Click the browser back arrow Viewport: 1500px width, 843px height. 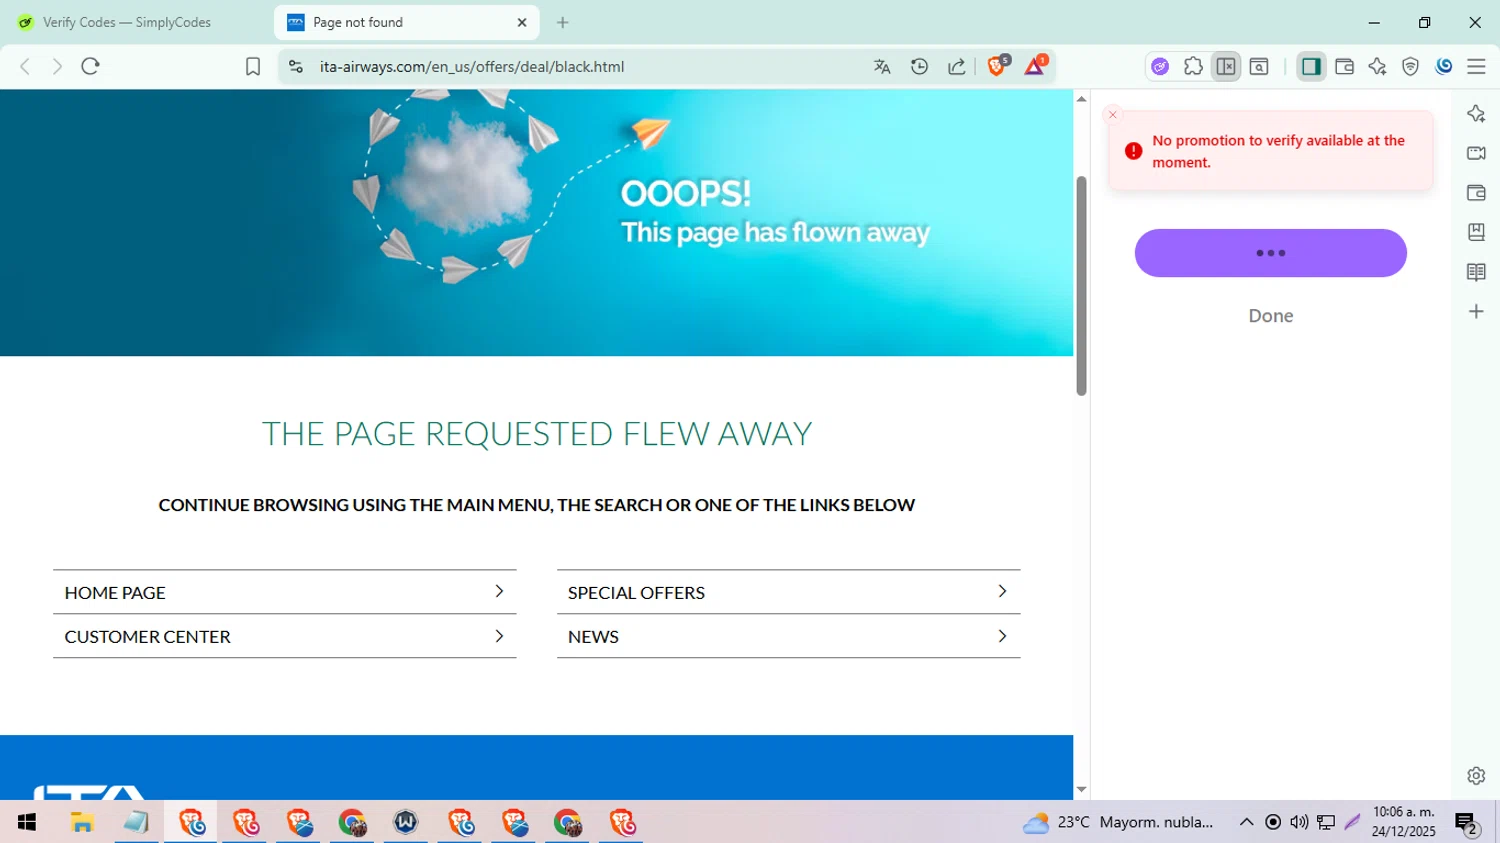[25, 66]
